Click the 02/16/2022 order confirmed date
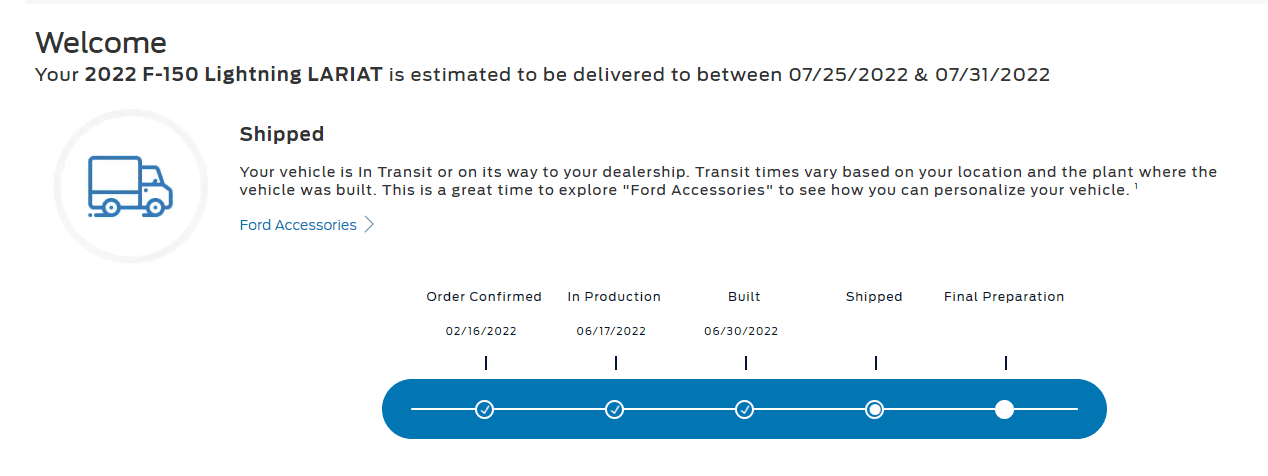Screen dimensions: 1268x476 pos(481,331)
